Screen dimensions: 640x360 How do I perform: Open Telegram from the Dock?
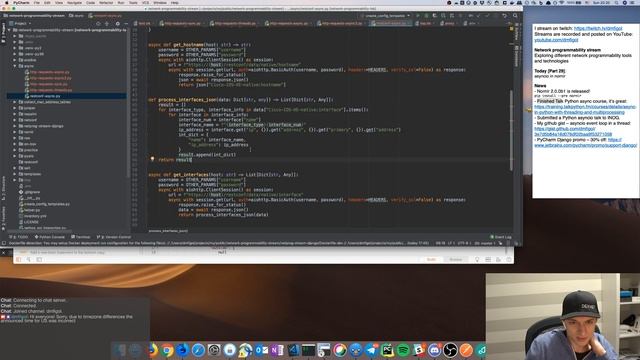pyautogui.click(x=371, y=350)
